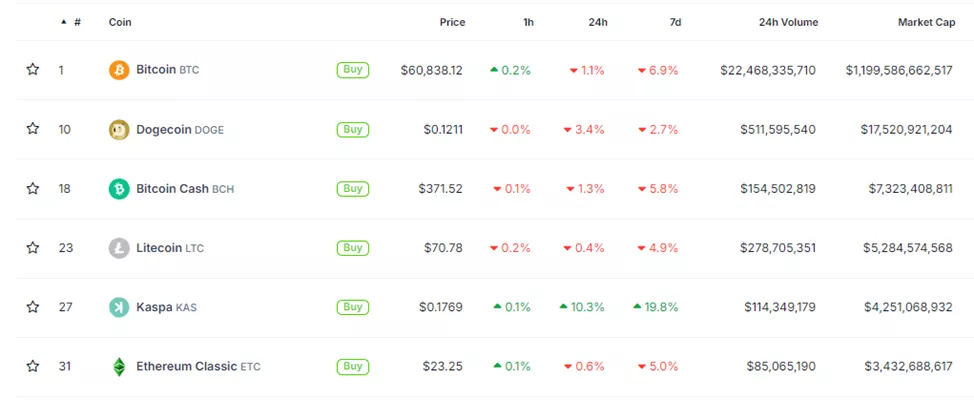Star Ethereum Classic row

tap(33, 366)
